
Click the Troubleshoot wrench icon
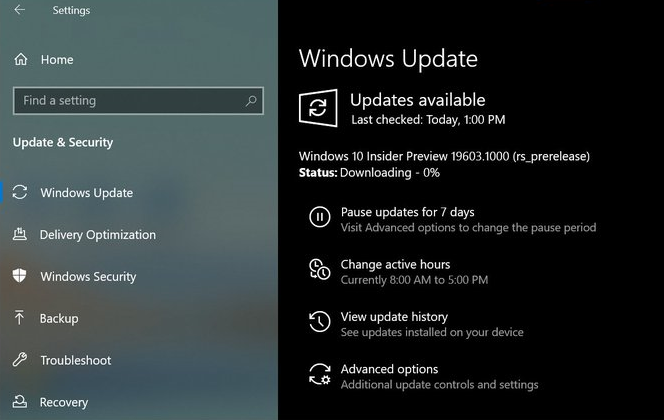coord(19,359)
